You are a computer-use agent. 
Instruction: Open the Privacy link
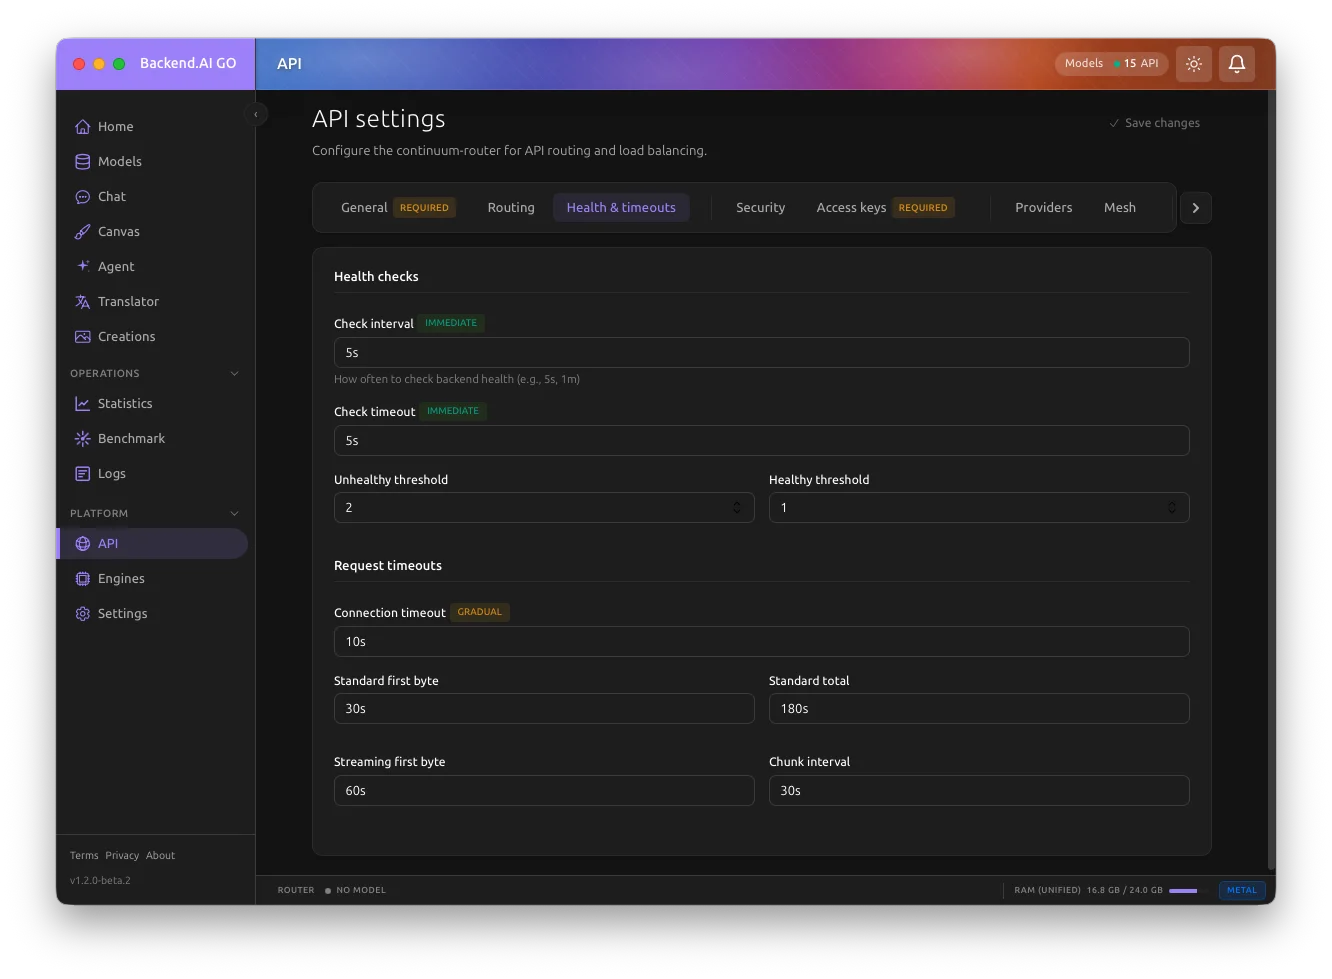122,855
